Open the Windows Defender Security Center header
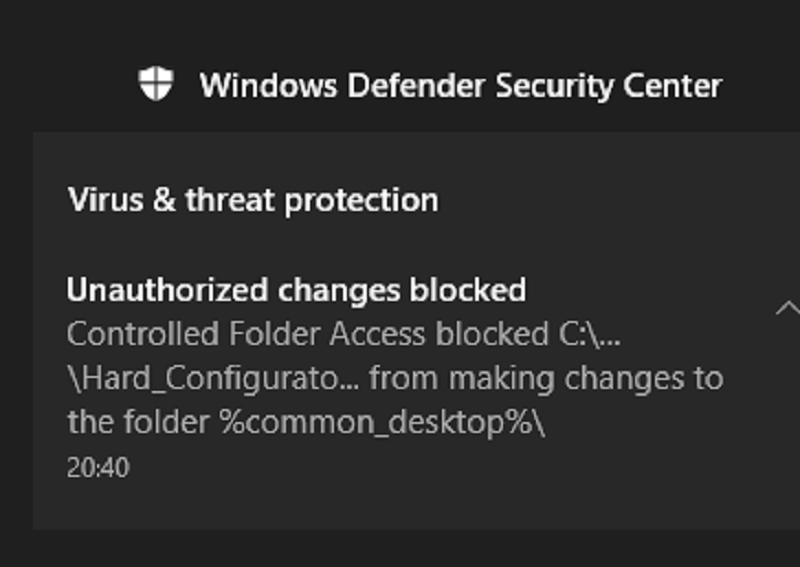The height and width of the screenshot is (567, 800). 460,85
